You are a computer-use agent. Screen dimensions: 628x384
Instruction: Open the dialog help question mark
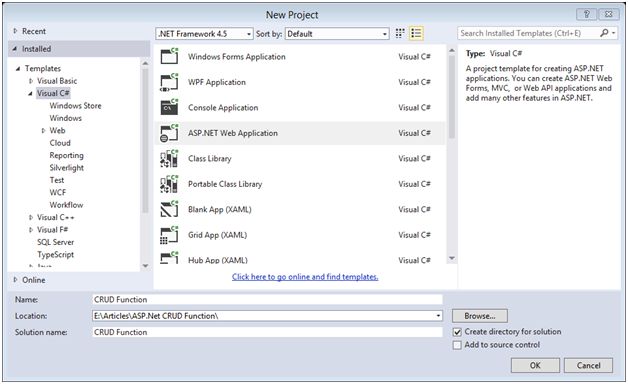click(x=586, y=14)
